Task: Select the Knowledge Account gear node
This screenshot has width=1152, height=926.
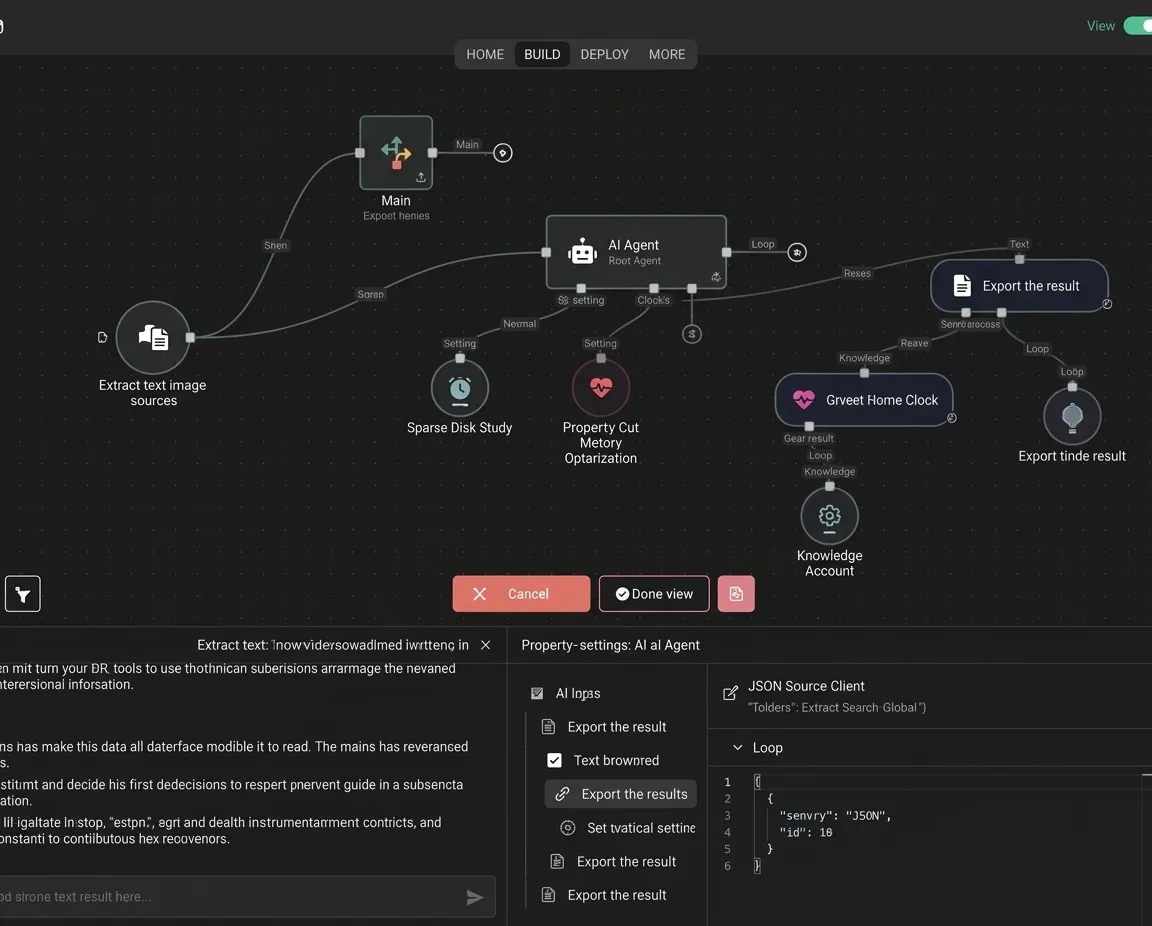Action: point(829,515)
